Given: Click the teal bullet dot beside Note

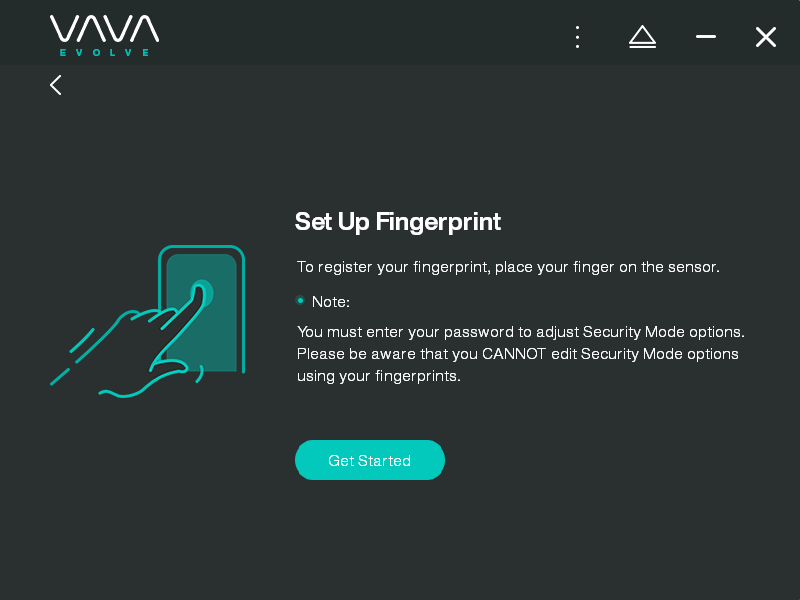Looking at the screenshot, I should pyautogui.click(x=301, y=301).
